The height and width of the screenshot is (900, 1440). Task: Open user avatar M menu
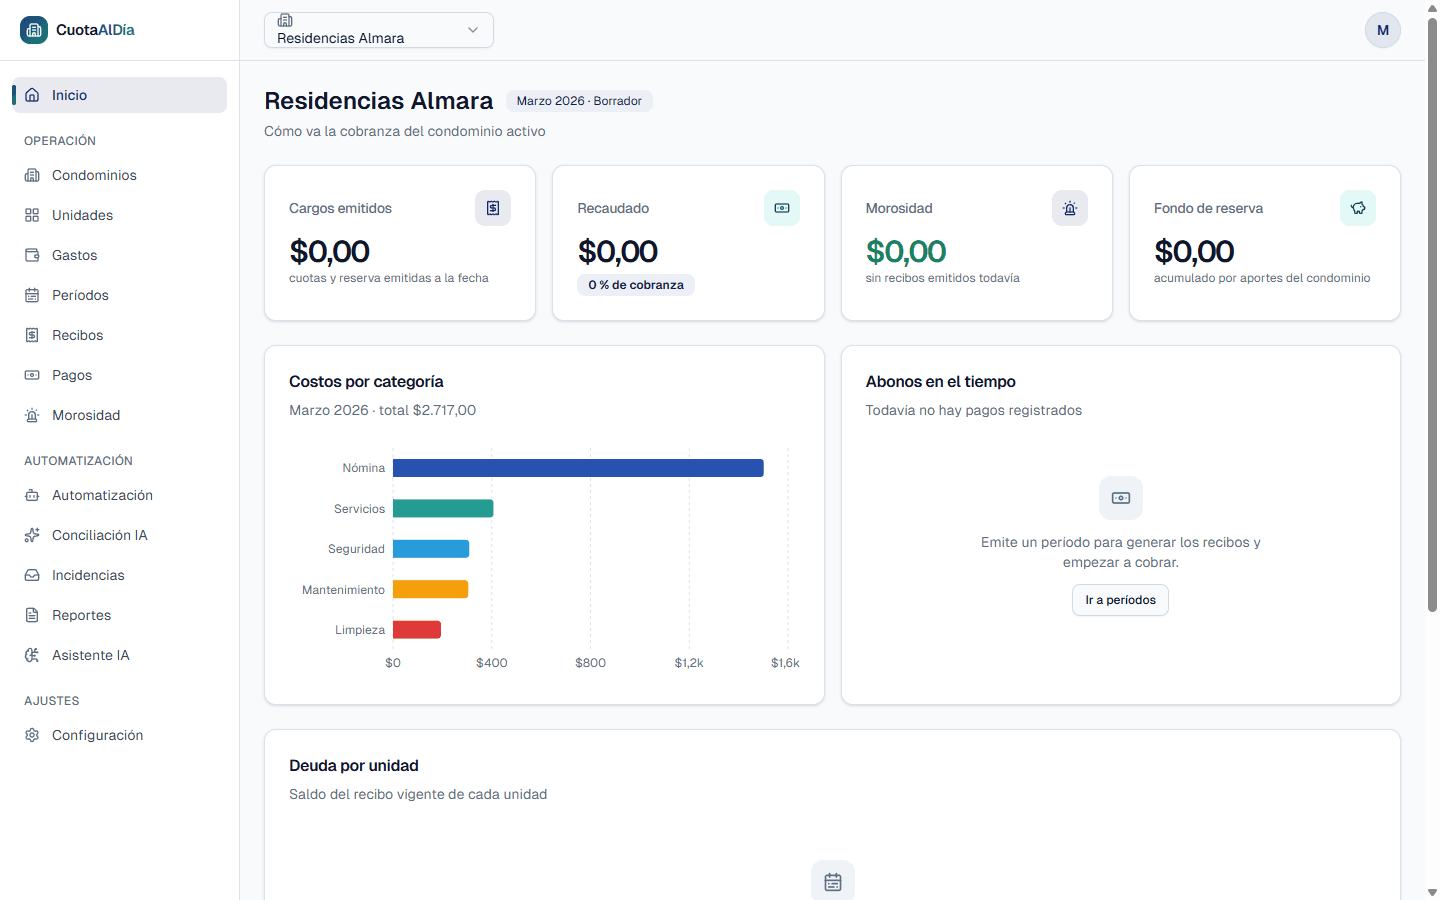pos(1383,30)
